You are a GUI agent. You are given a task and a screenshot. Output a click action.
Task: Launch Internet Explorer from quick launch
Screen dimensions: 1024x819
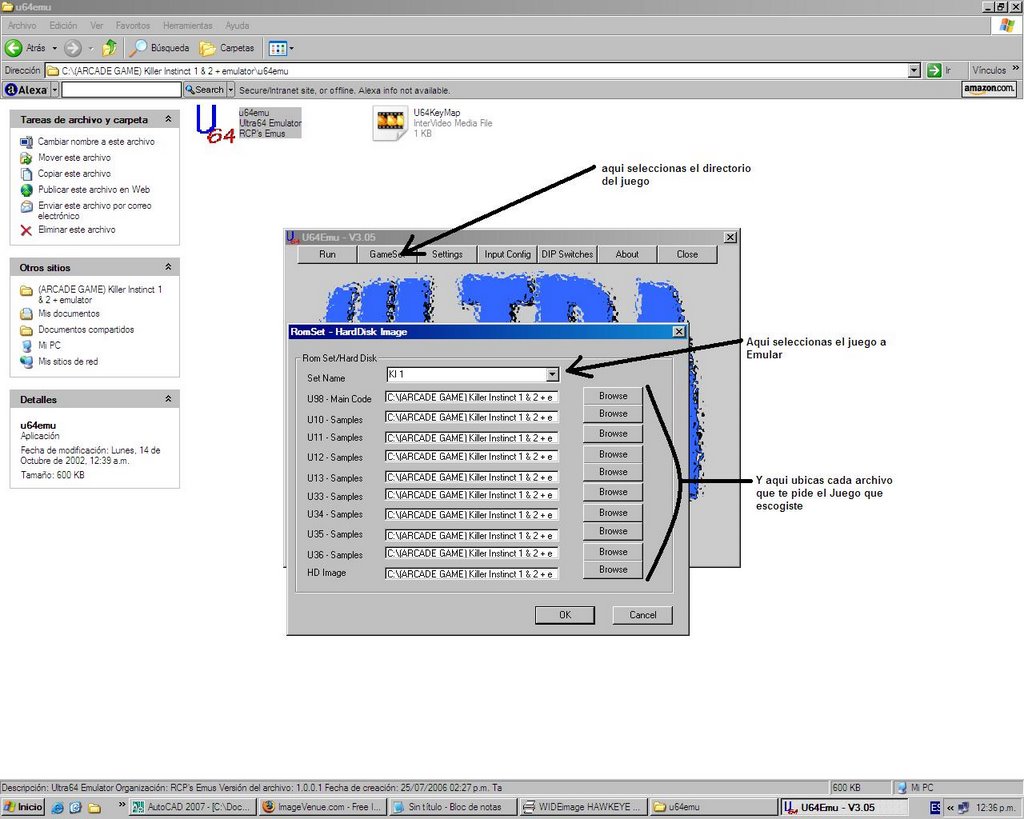tap(57, 807)
